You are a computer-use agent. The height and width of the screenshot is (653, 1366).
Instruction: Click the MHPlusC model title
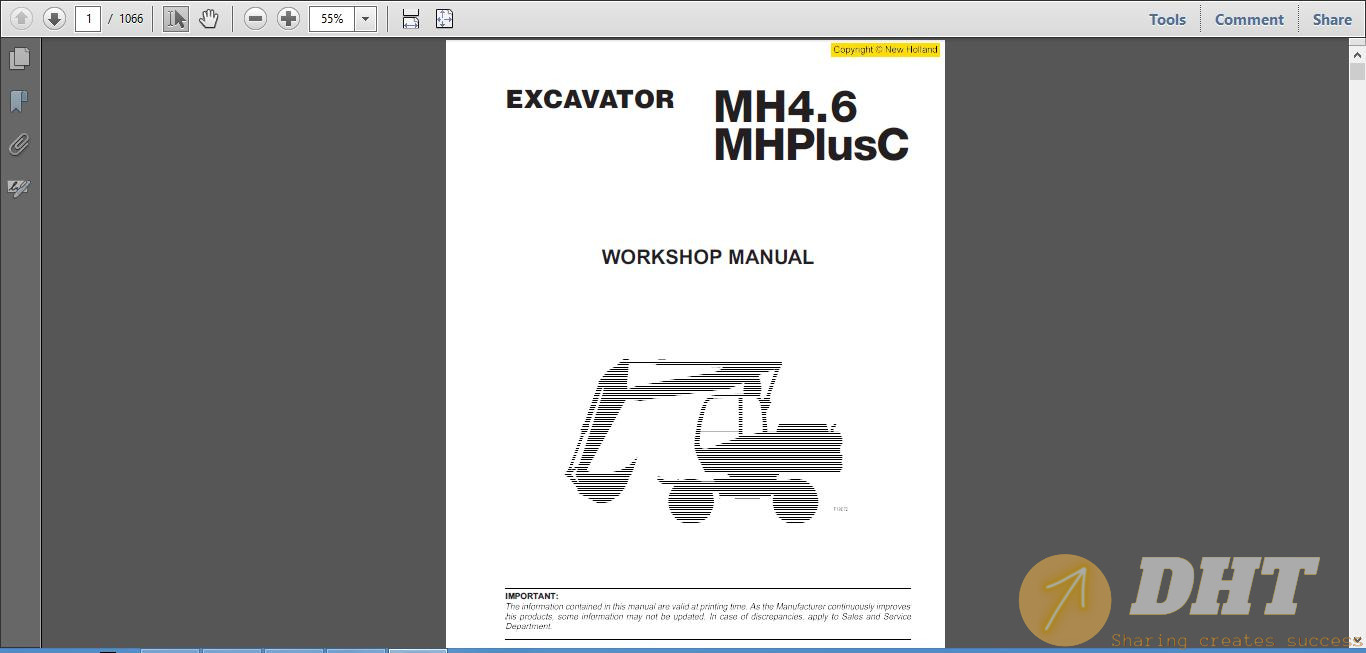click(x=811, y=144)
